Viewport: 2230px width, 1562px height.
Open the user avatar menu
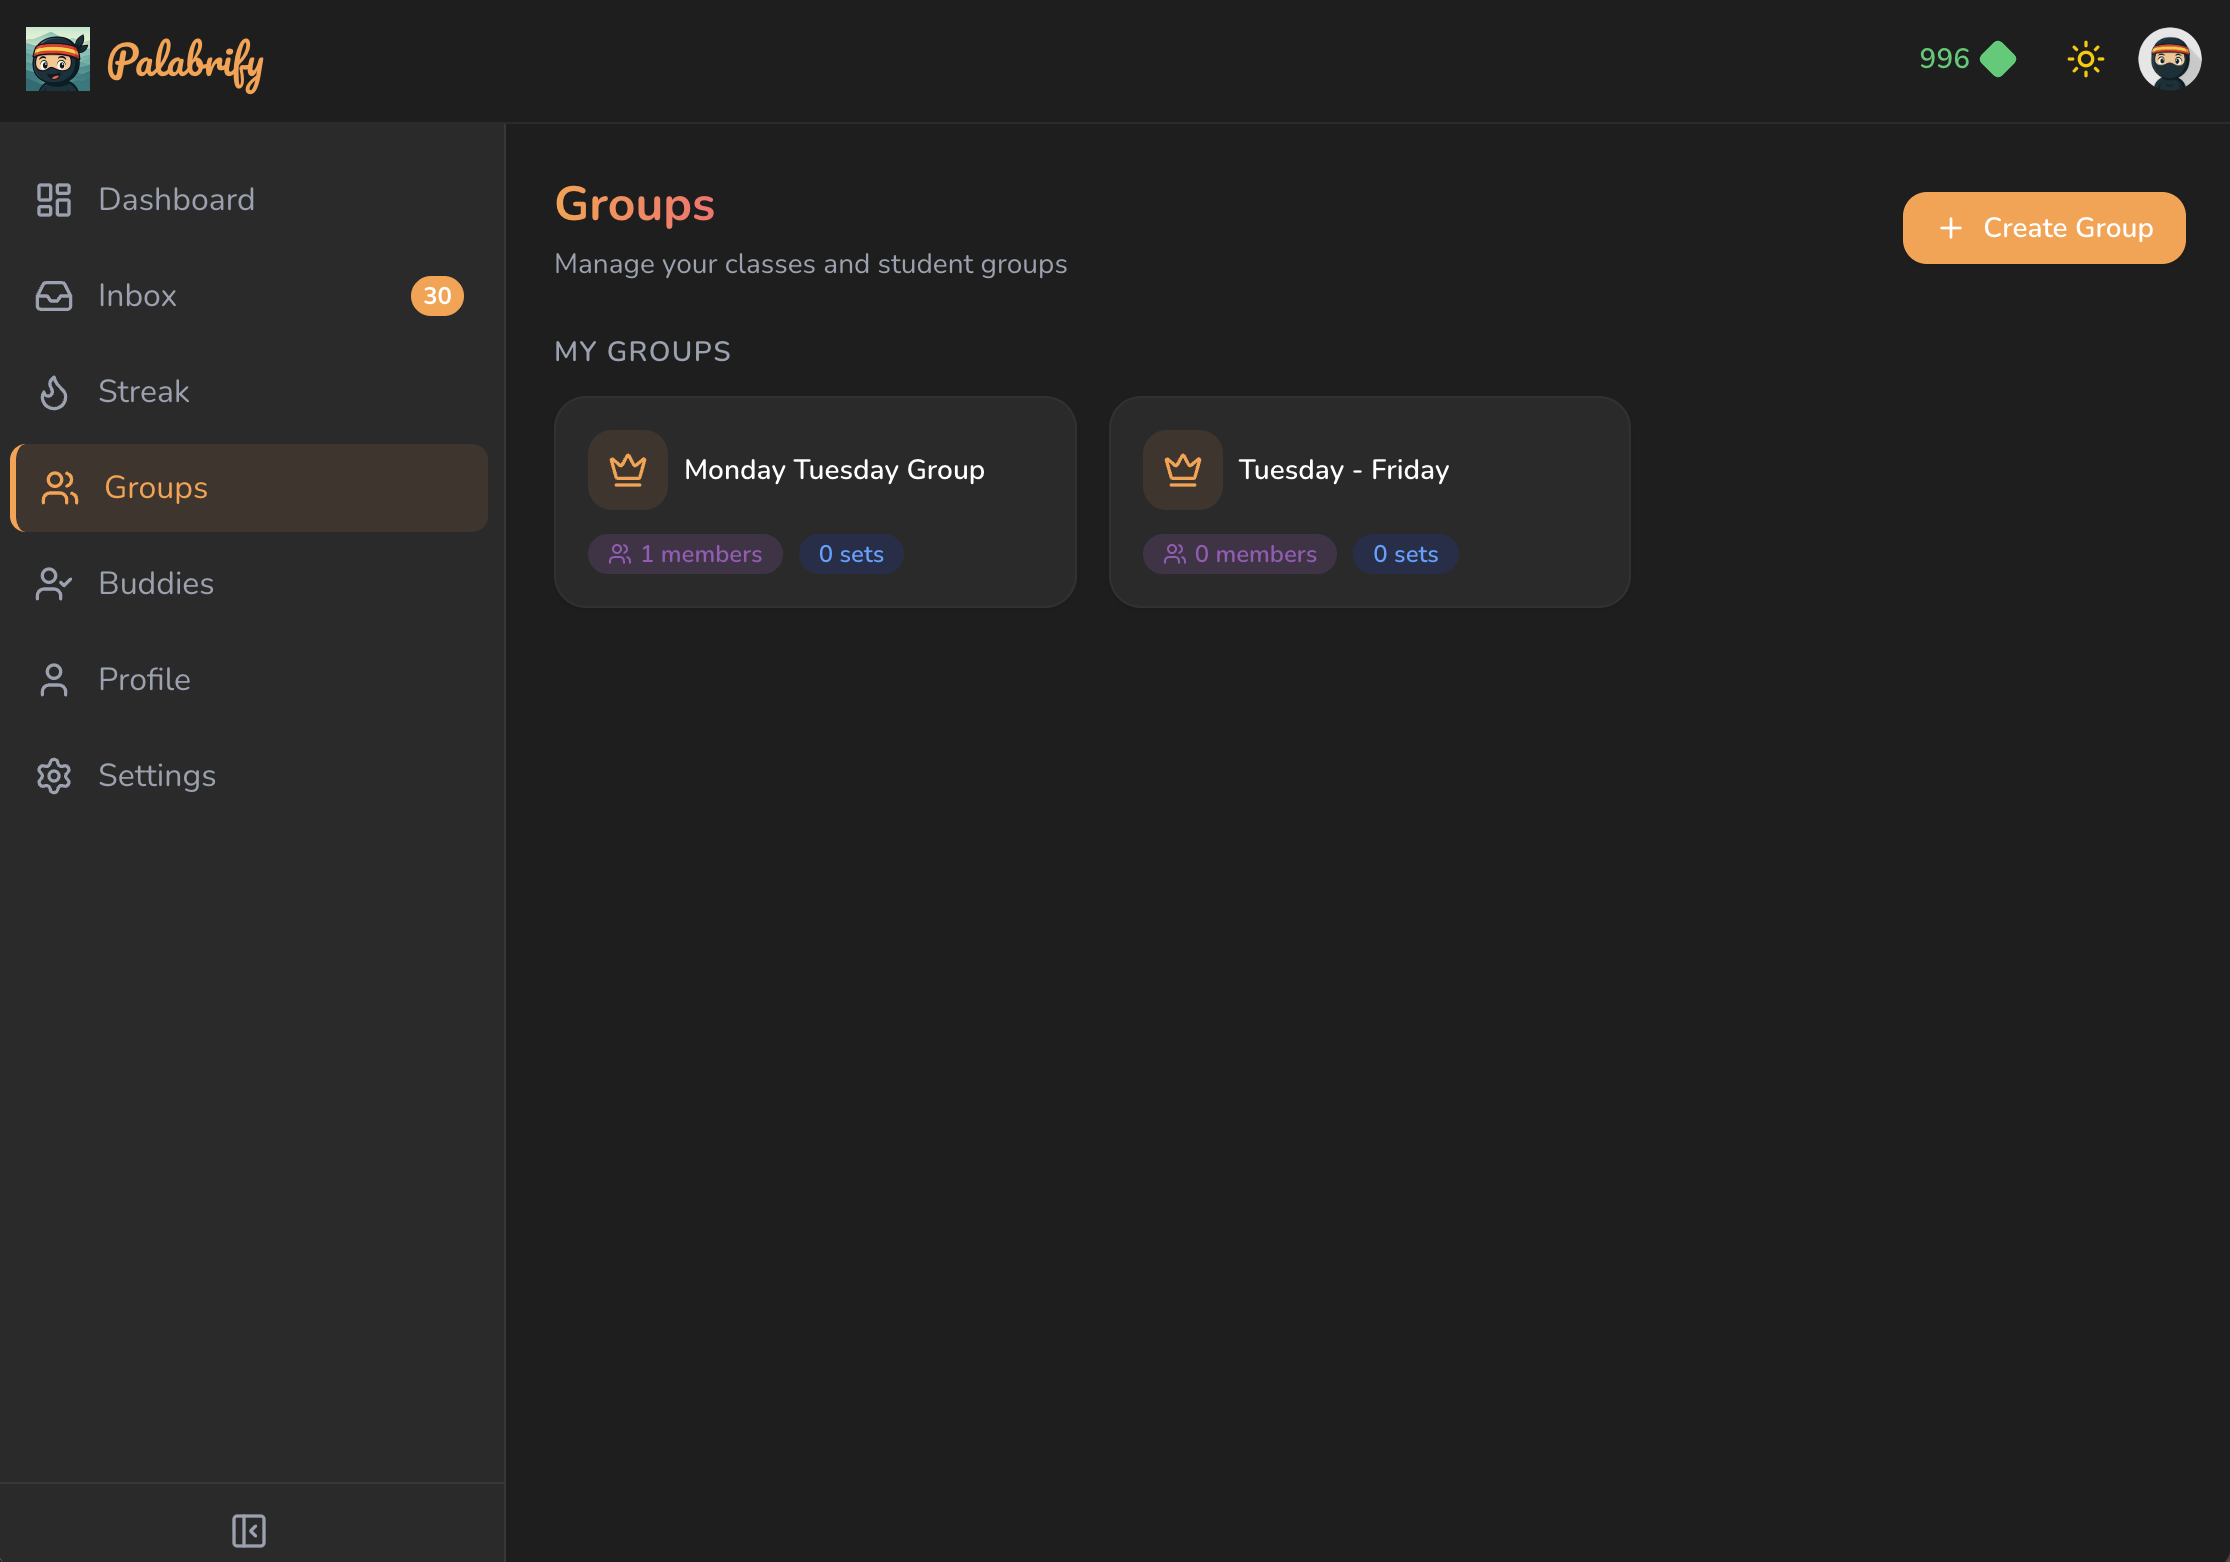click(x=2170, y=59)
